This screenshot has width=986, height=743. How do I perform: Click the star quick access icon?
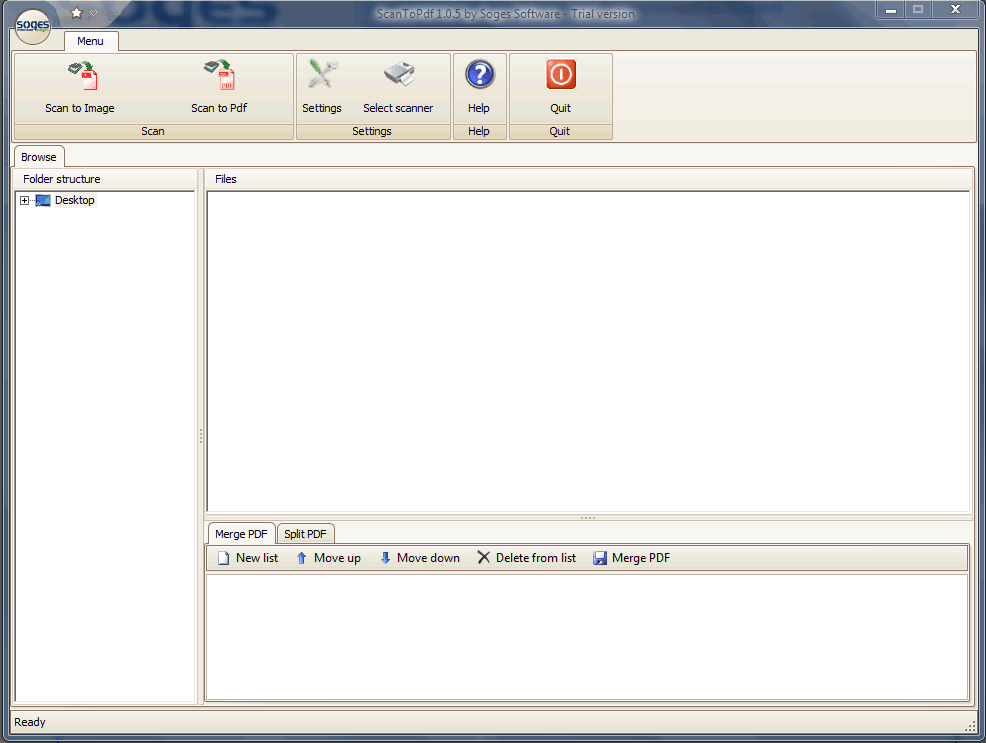click(77, 13)
